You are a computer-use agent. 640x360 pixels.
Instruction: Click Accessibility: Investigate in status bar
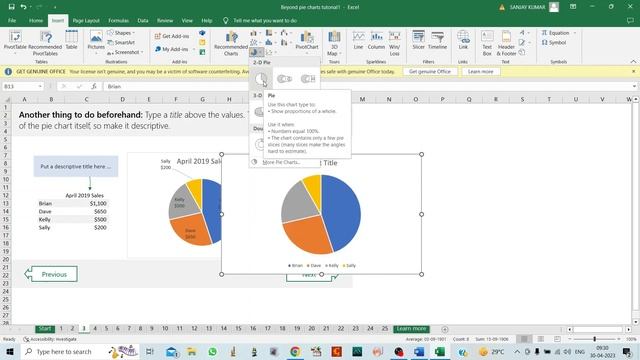[x=50, y=339]
